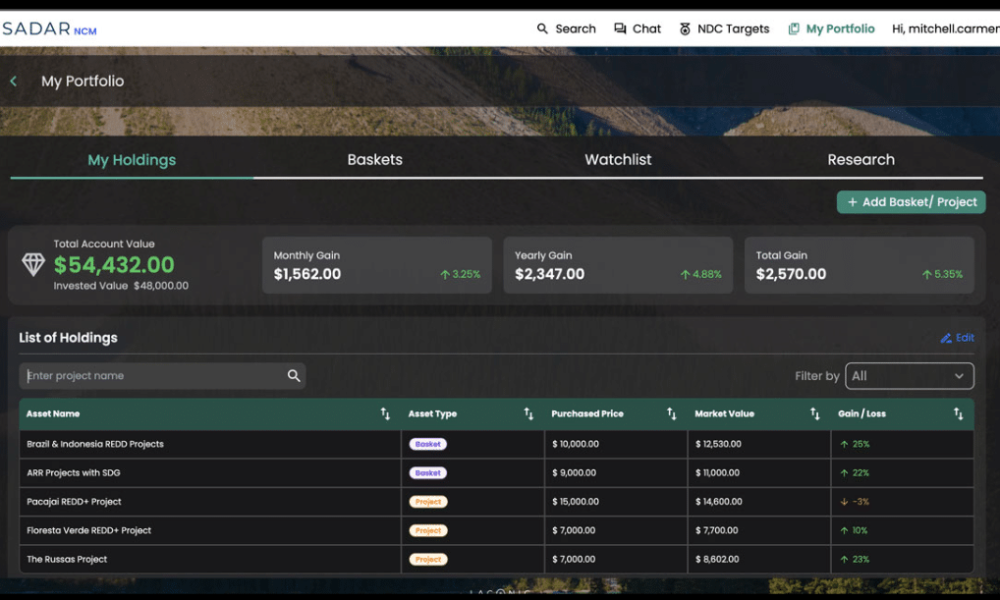
Task: Sort holdings by Asset Name arrows
Action: (x=385, y=414)
